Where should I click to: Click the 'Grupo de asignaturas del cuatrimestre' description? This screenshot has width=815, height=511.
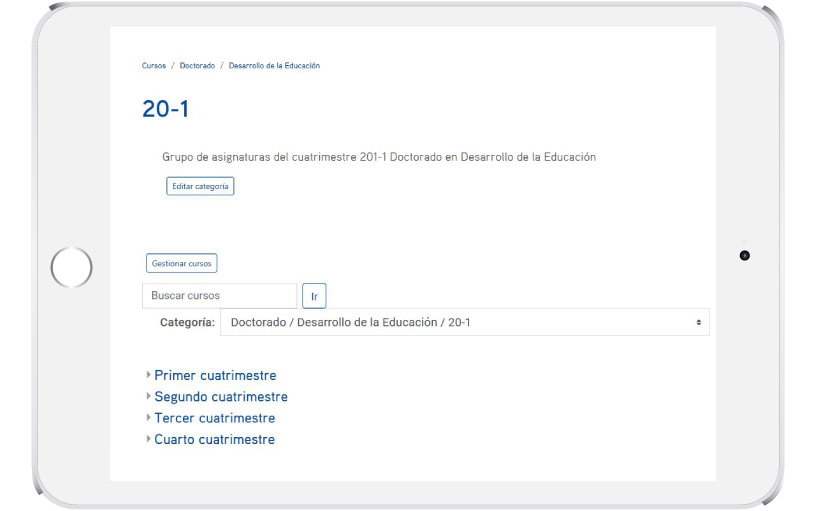pyautogui.click(x=379, y=157)
